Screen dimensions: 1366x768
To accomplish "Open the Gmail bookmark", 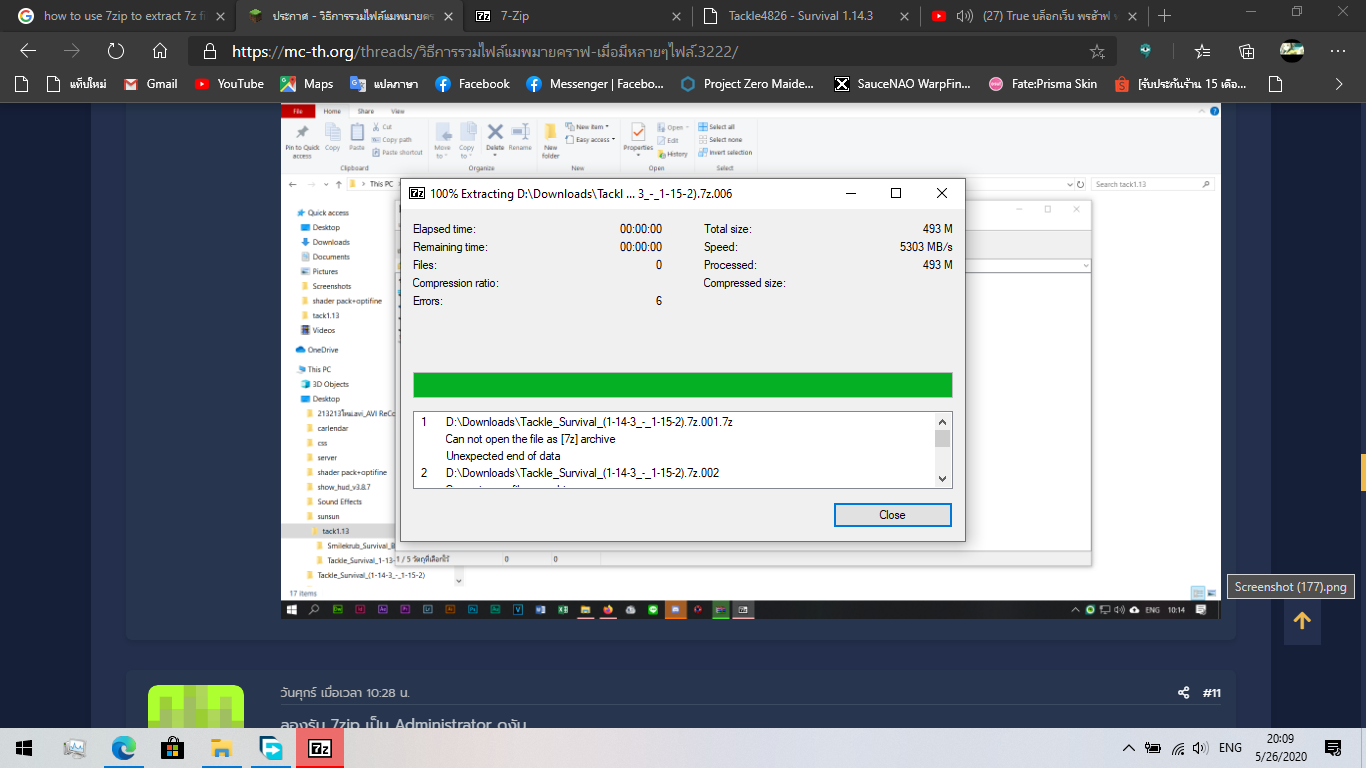I will [151, 84].
